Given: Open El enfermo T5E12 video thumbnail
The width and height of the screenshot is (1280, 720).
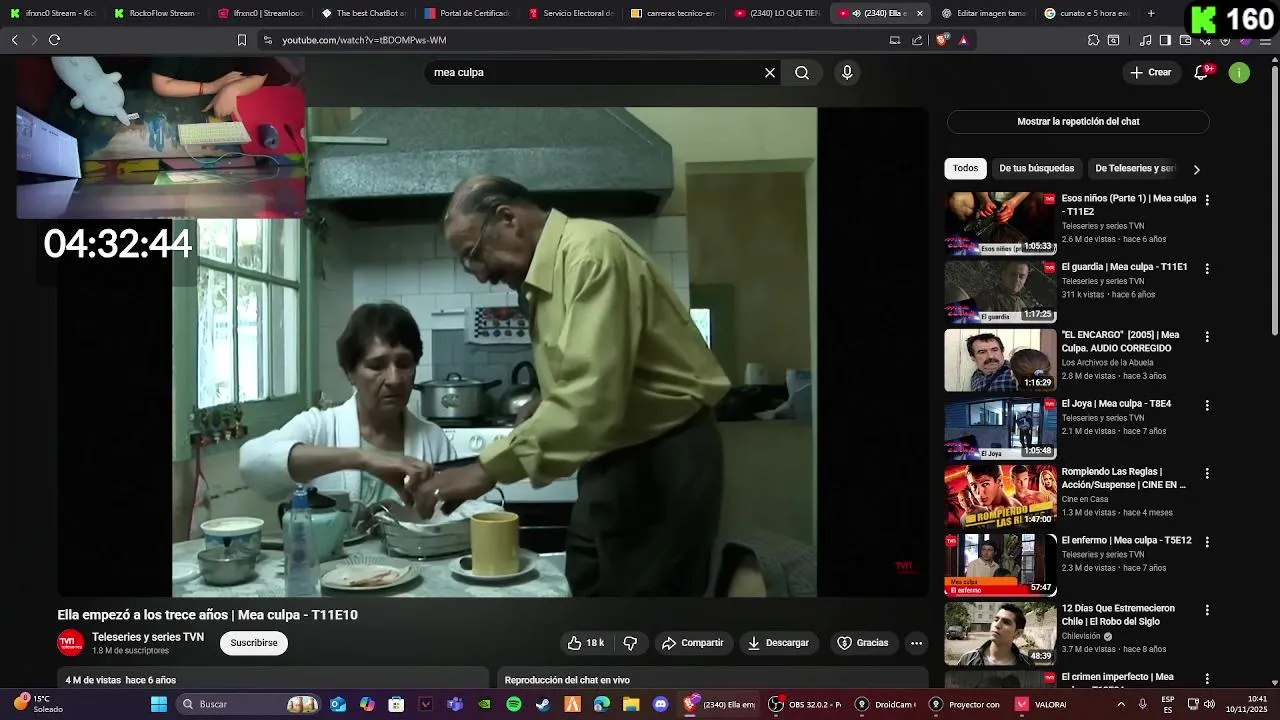Looking at the screenshot, I should point(1000,564).
